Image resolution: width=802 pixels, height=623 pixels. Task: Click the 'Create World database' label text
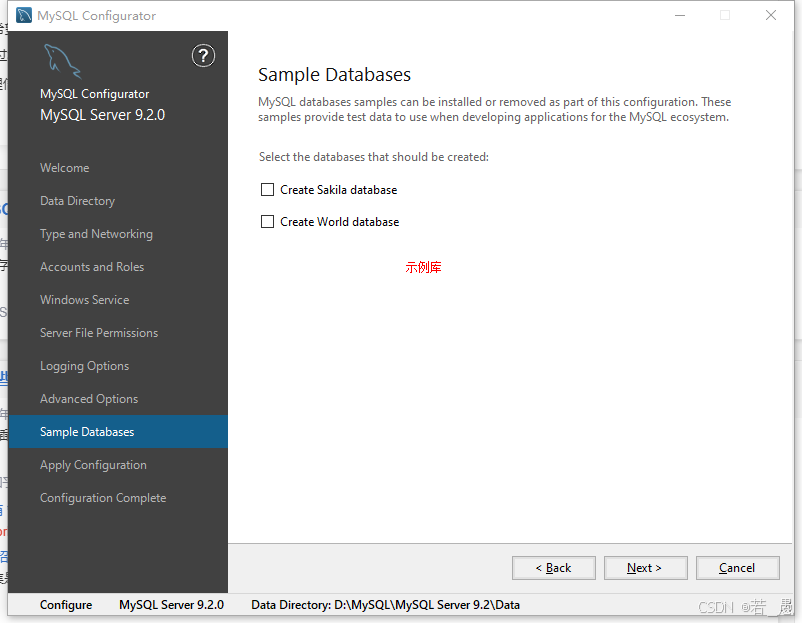pyautogui.click(x=340, y=222)
